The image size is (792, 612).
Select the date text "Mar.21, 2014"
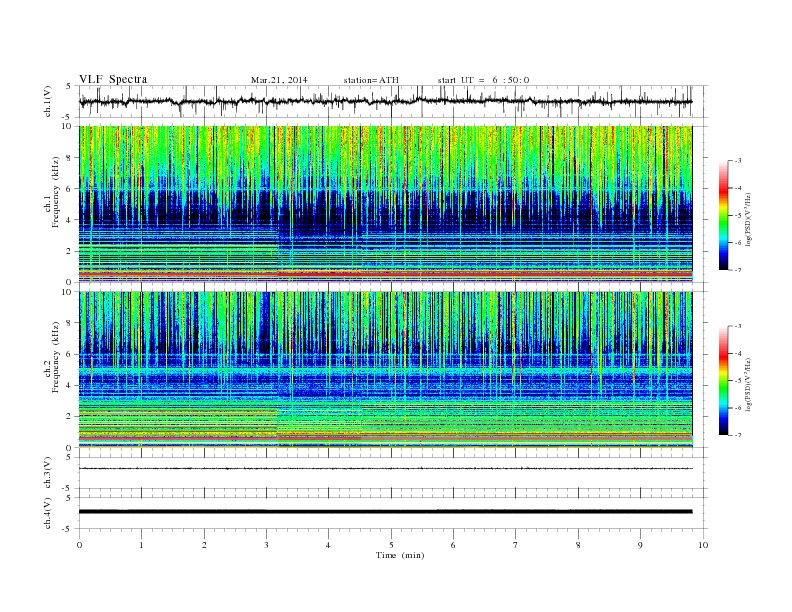click(279, 80)
